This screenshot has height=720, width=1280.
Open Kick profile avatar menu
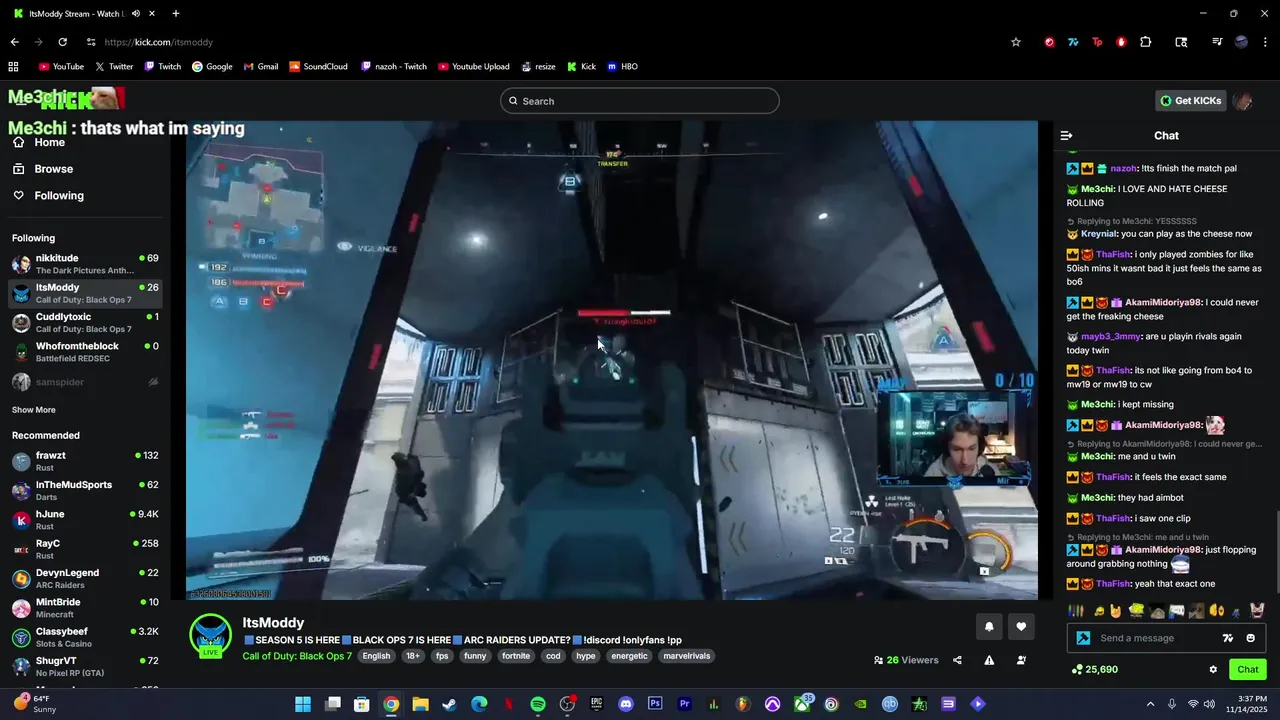tap(1243, 101)
